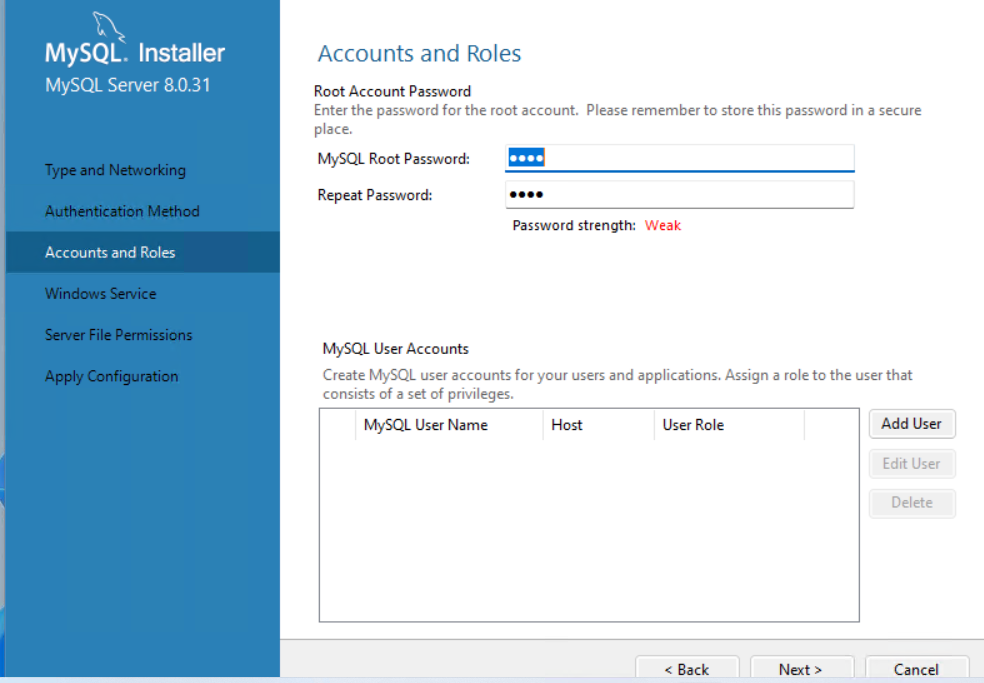This screenshot has width=984, height=683.
Task: Focus the Repeat Password field
Action: (680, 194)
